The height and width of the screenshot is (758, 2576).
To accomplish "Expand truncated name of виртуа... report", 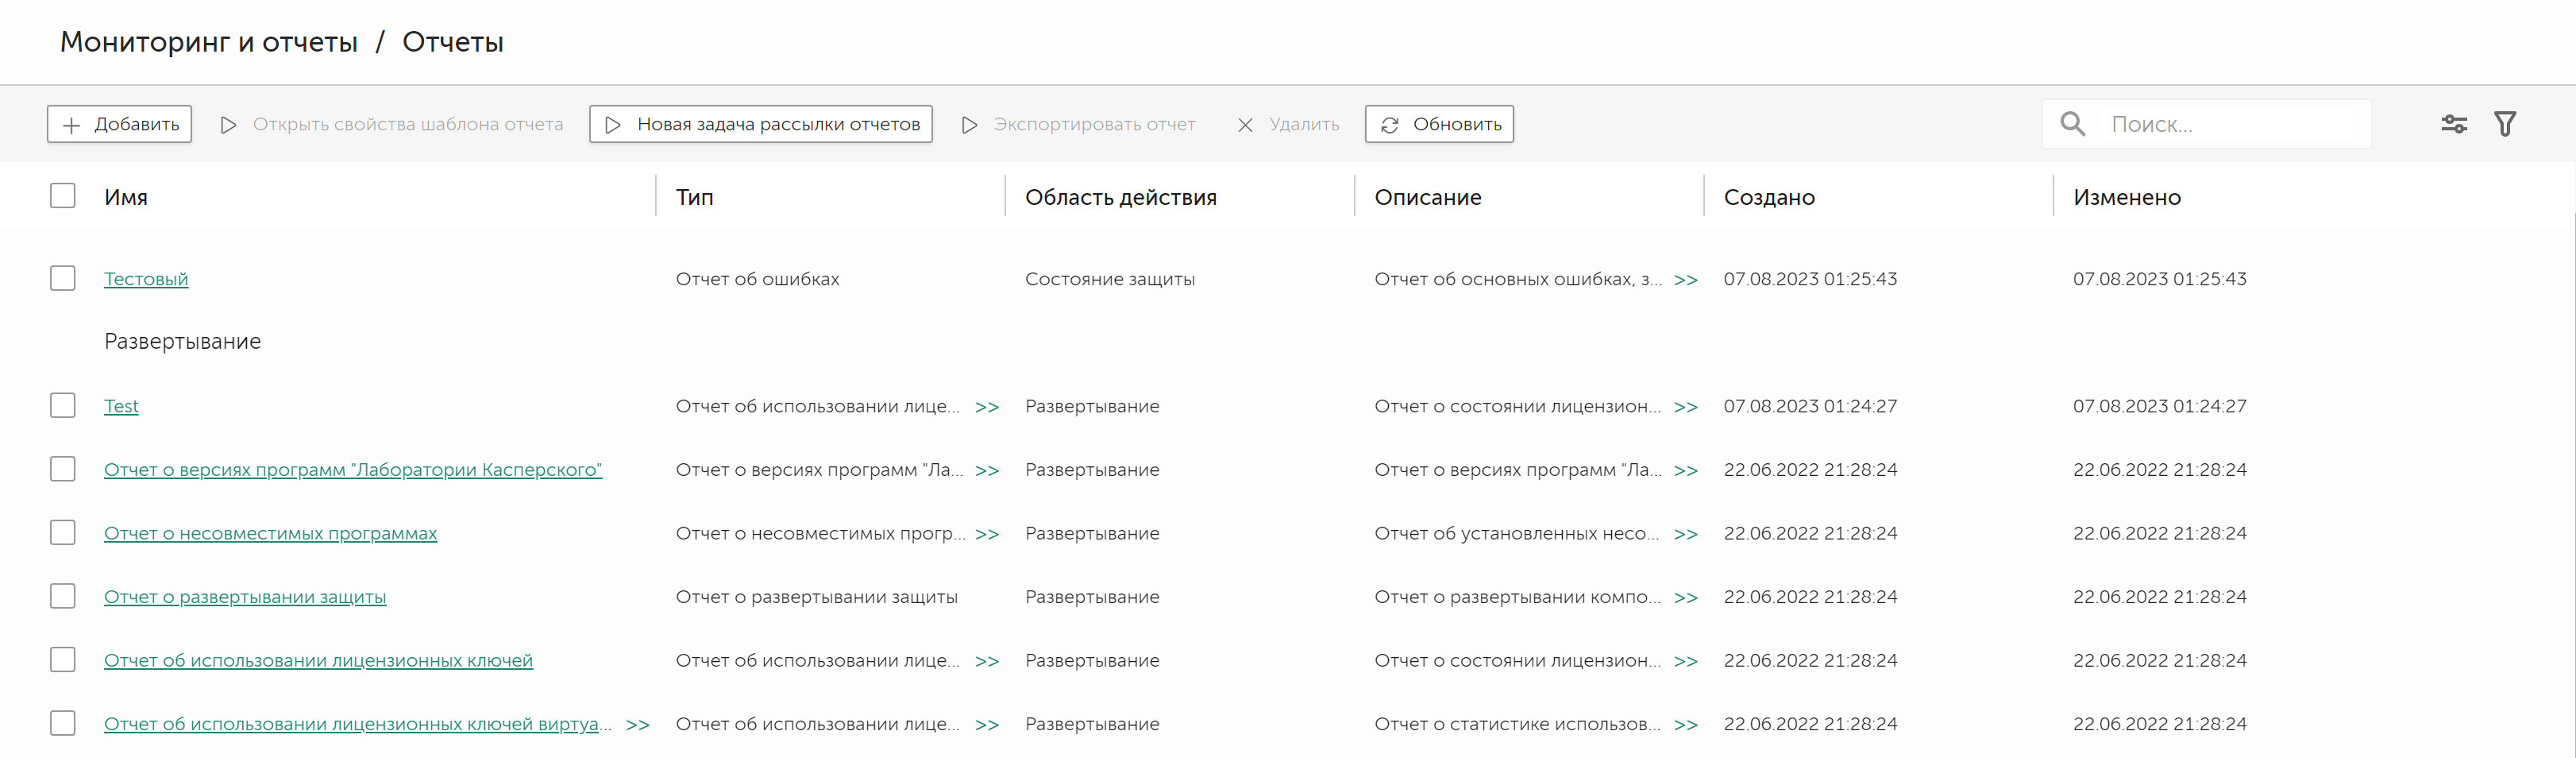I will click(x=638, y=725).
